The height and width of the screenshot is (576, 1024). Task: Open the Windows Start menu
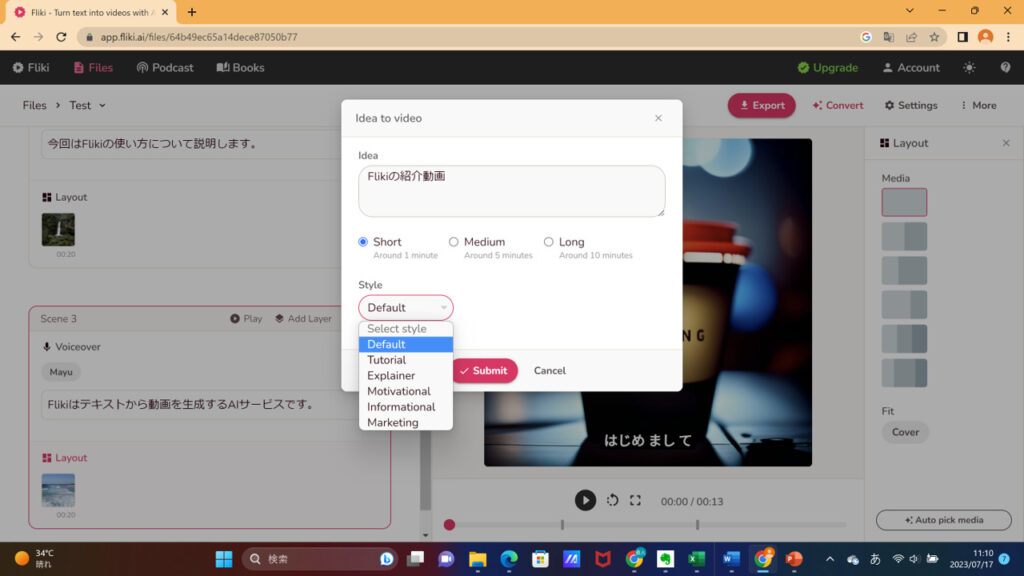coord(224,559)
